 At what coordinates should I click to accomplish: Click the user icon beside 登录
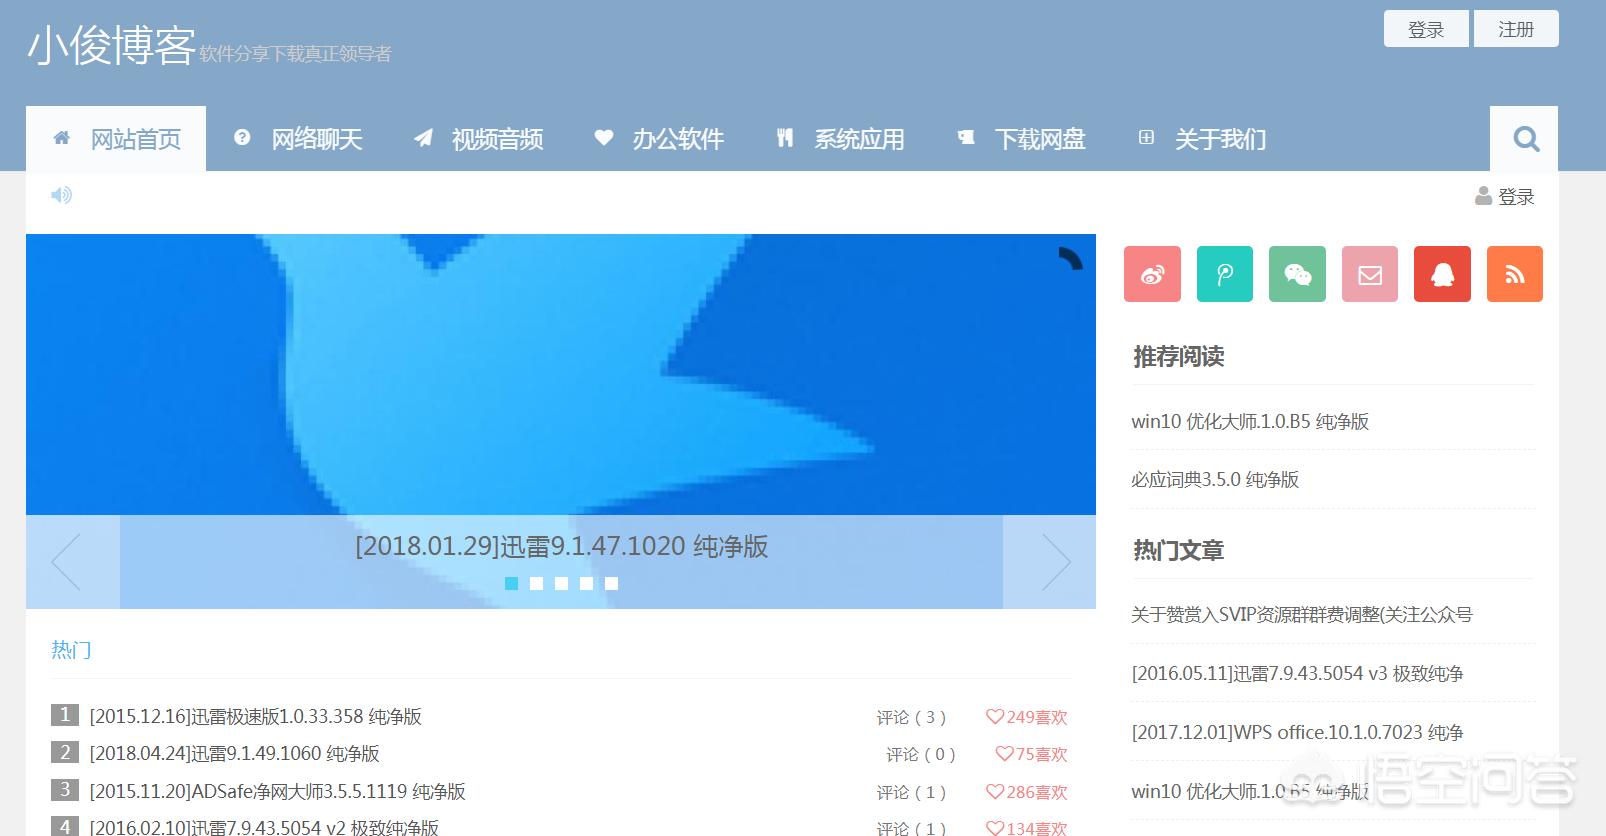[1483, 196]
